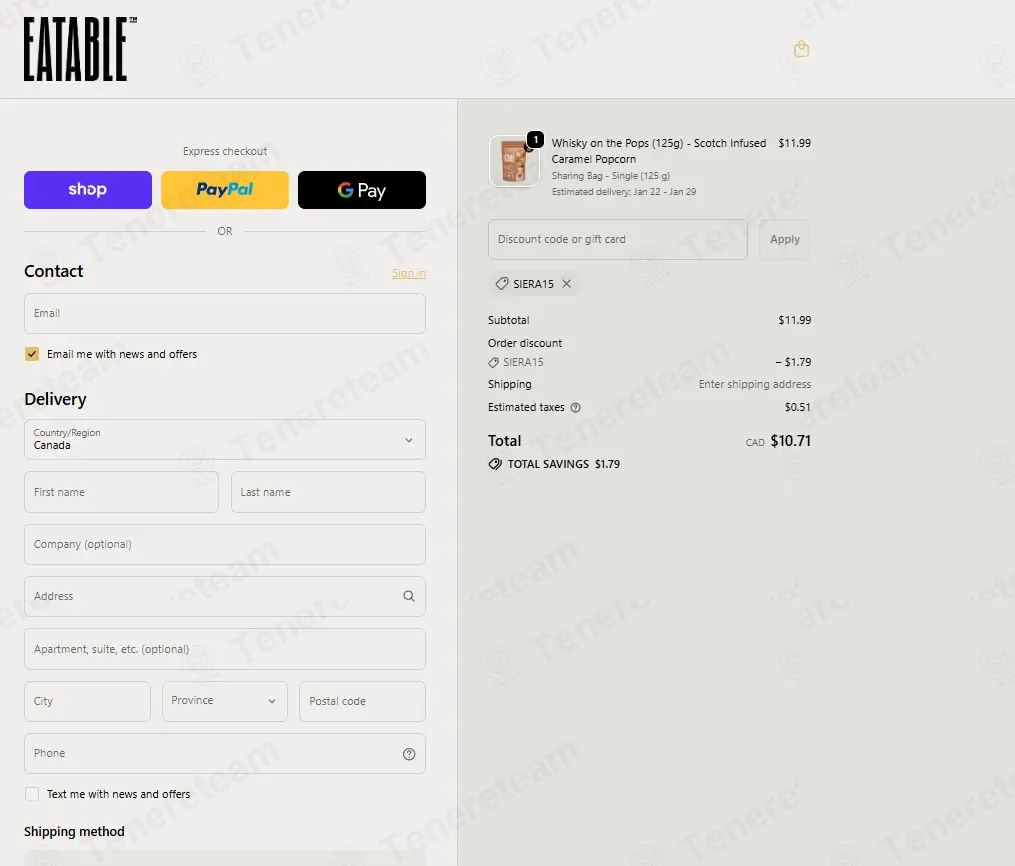Click the SIERA15 tag icon in discount chip

tap(502, 283)
